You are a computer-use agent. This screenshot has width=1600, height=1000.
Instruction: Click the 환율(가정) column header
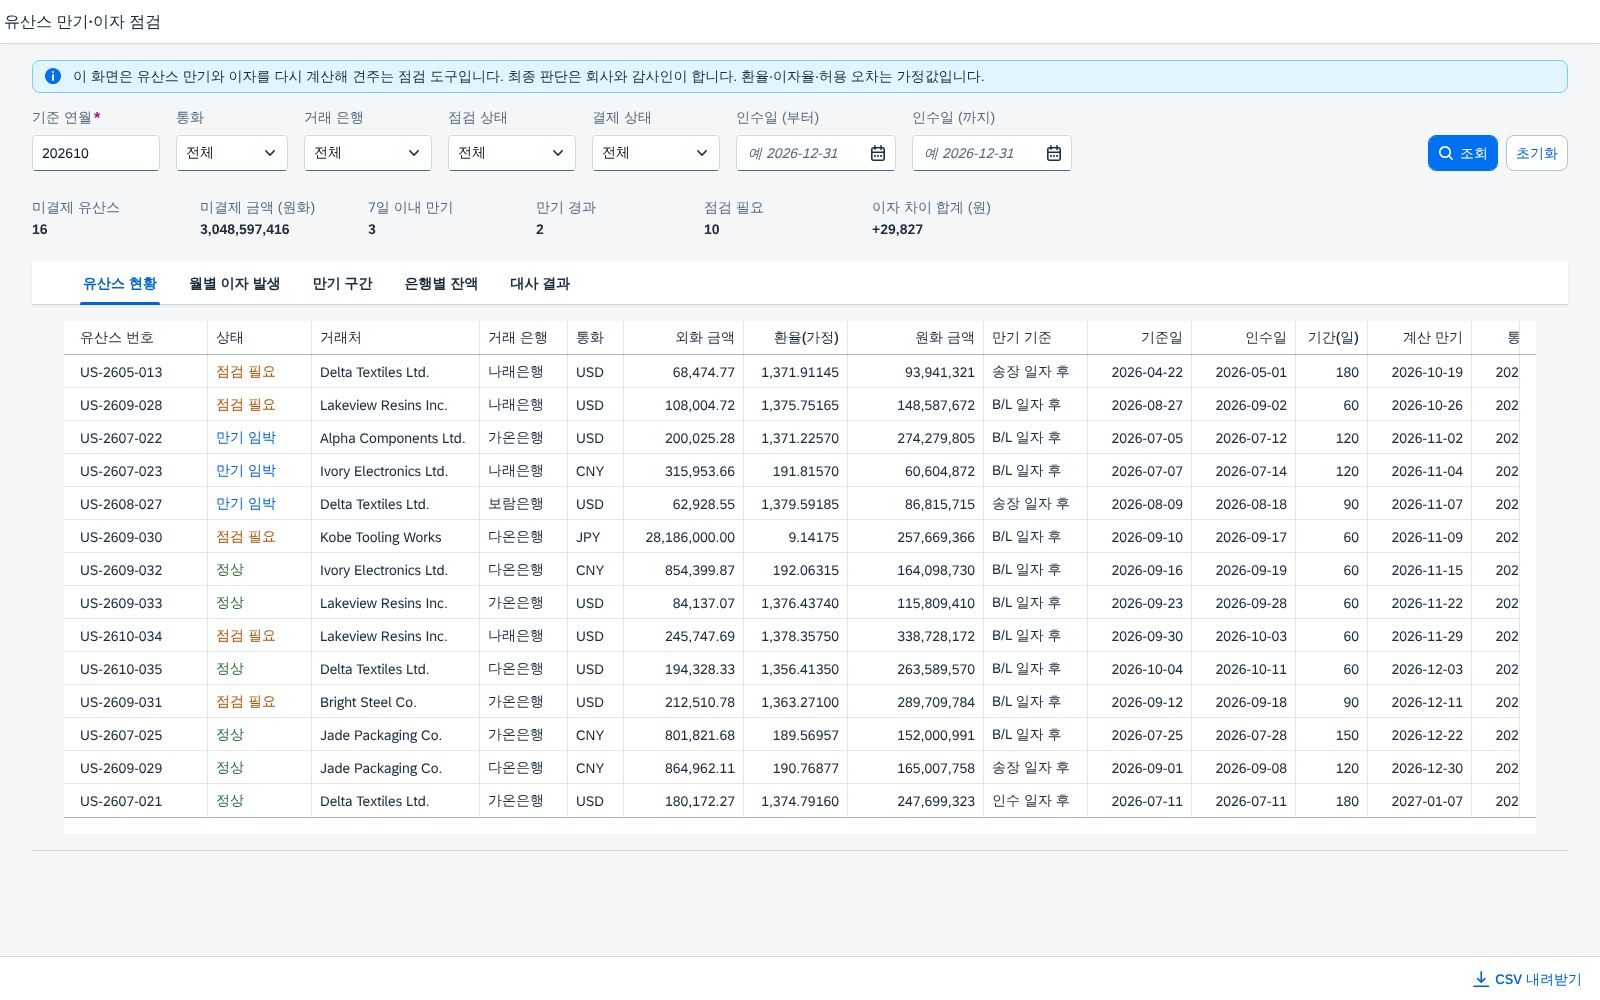coord(796,338)
